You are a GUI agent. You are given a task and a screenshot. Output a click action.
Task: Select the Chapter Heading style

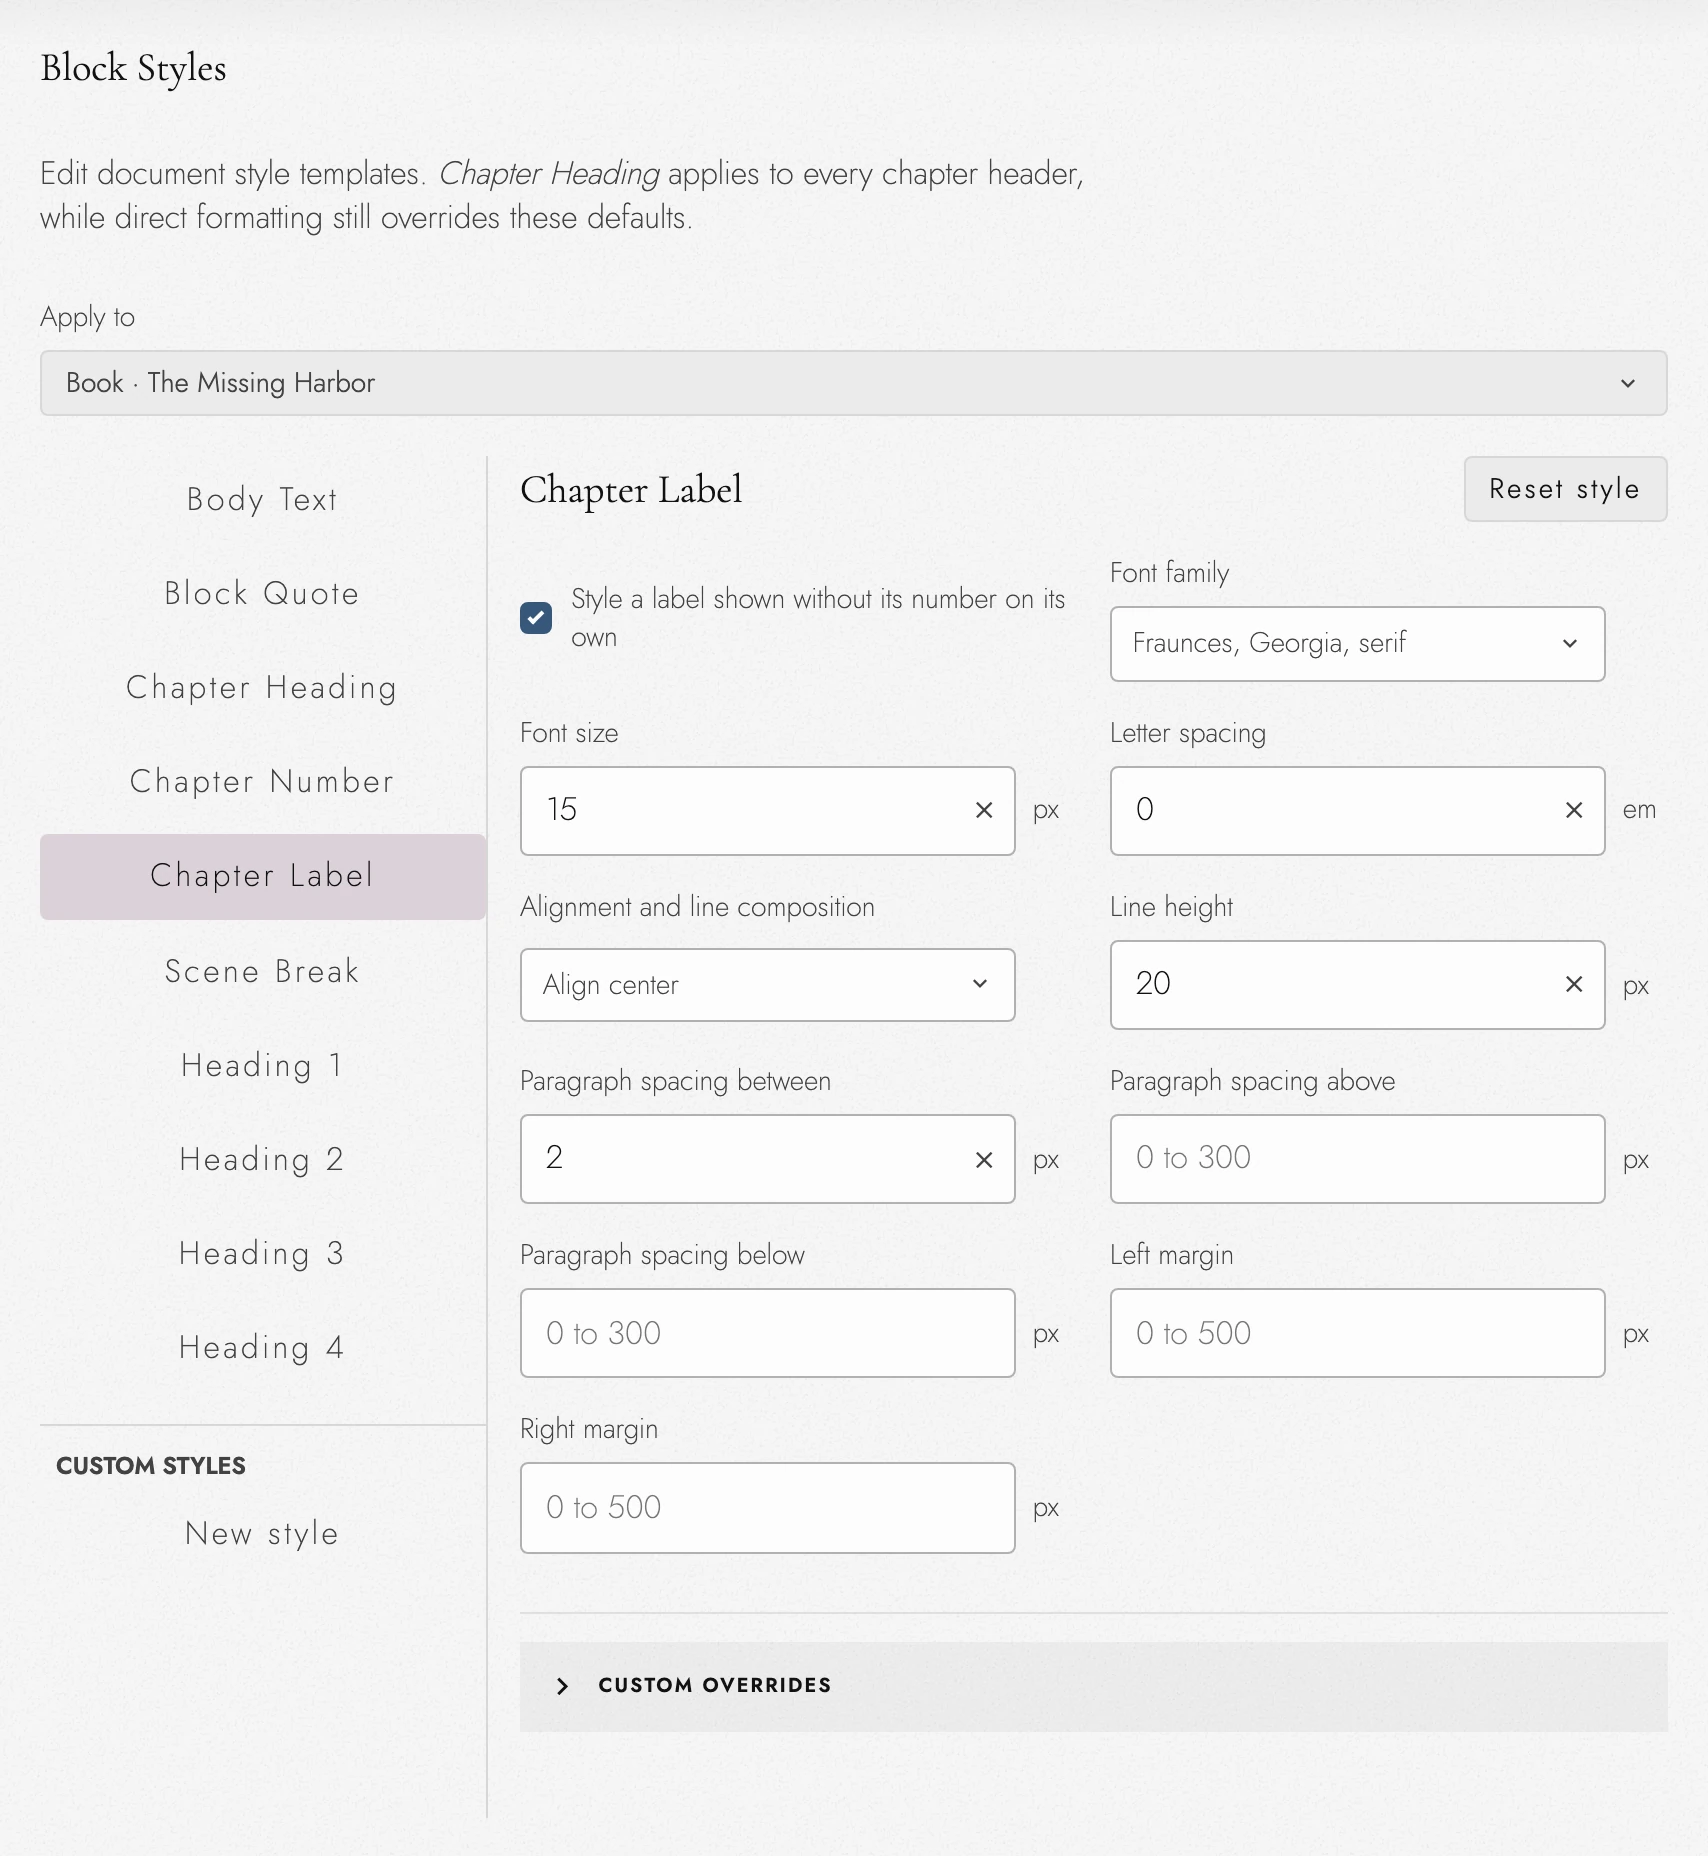coord(262,687)
